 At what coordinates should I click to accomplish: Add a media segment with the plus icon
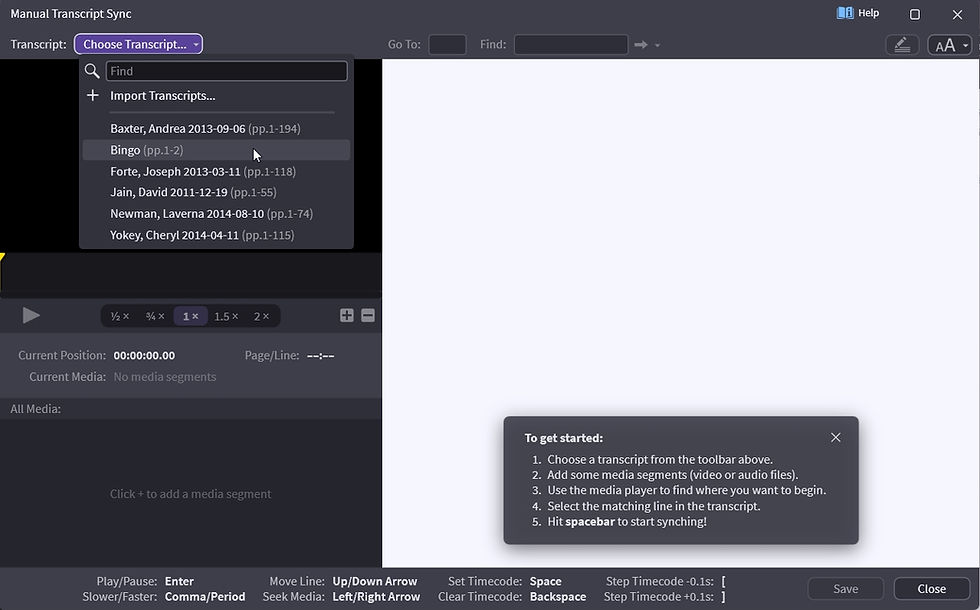[346, 314]
